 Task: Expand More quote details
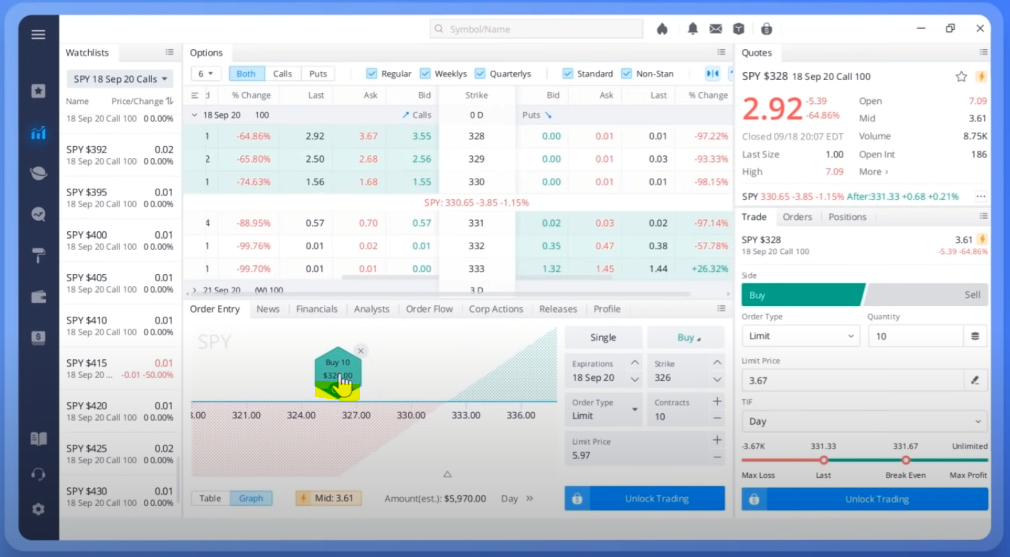[x=873, y=172]
